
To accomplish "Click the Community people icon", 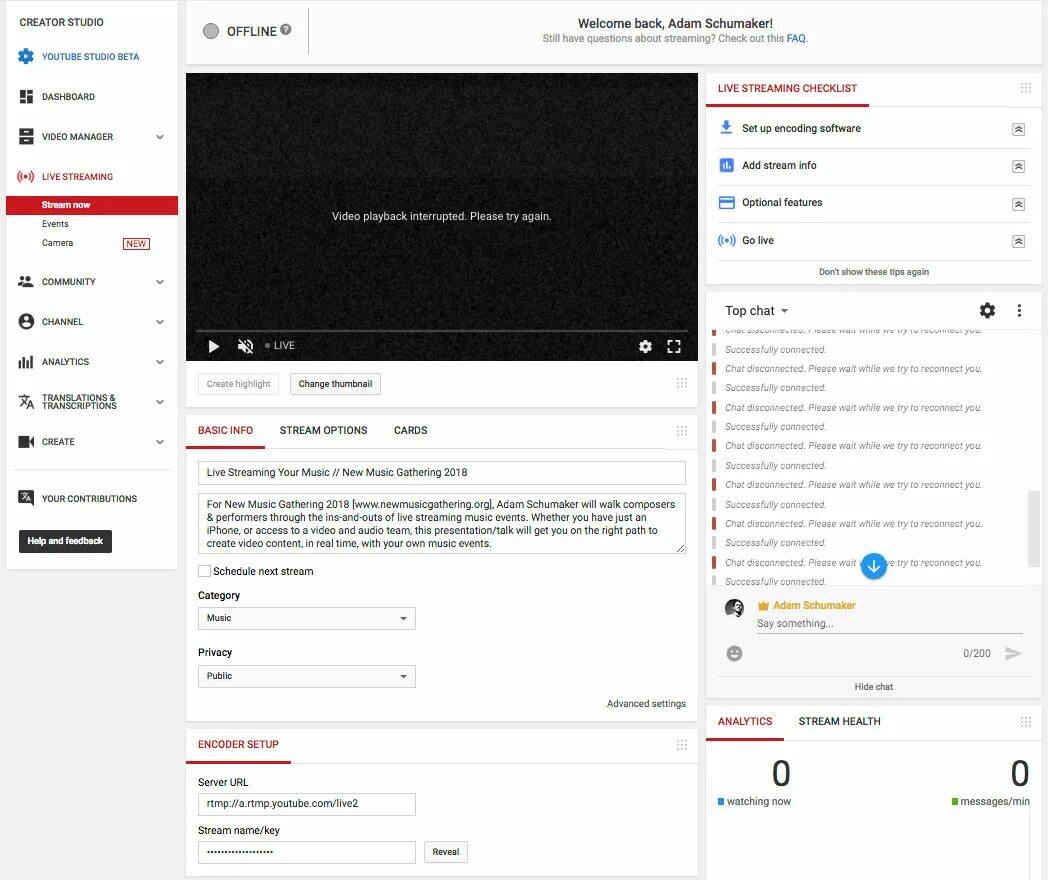I will click(26, 281).
